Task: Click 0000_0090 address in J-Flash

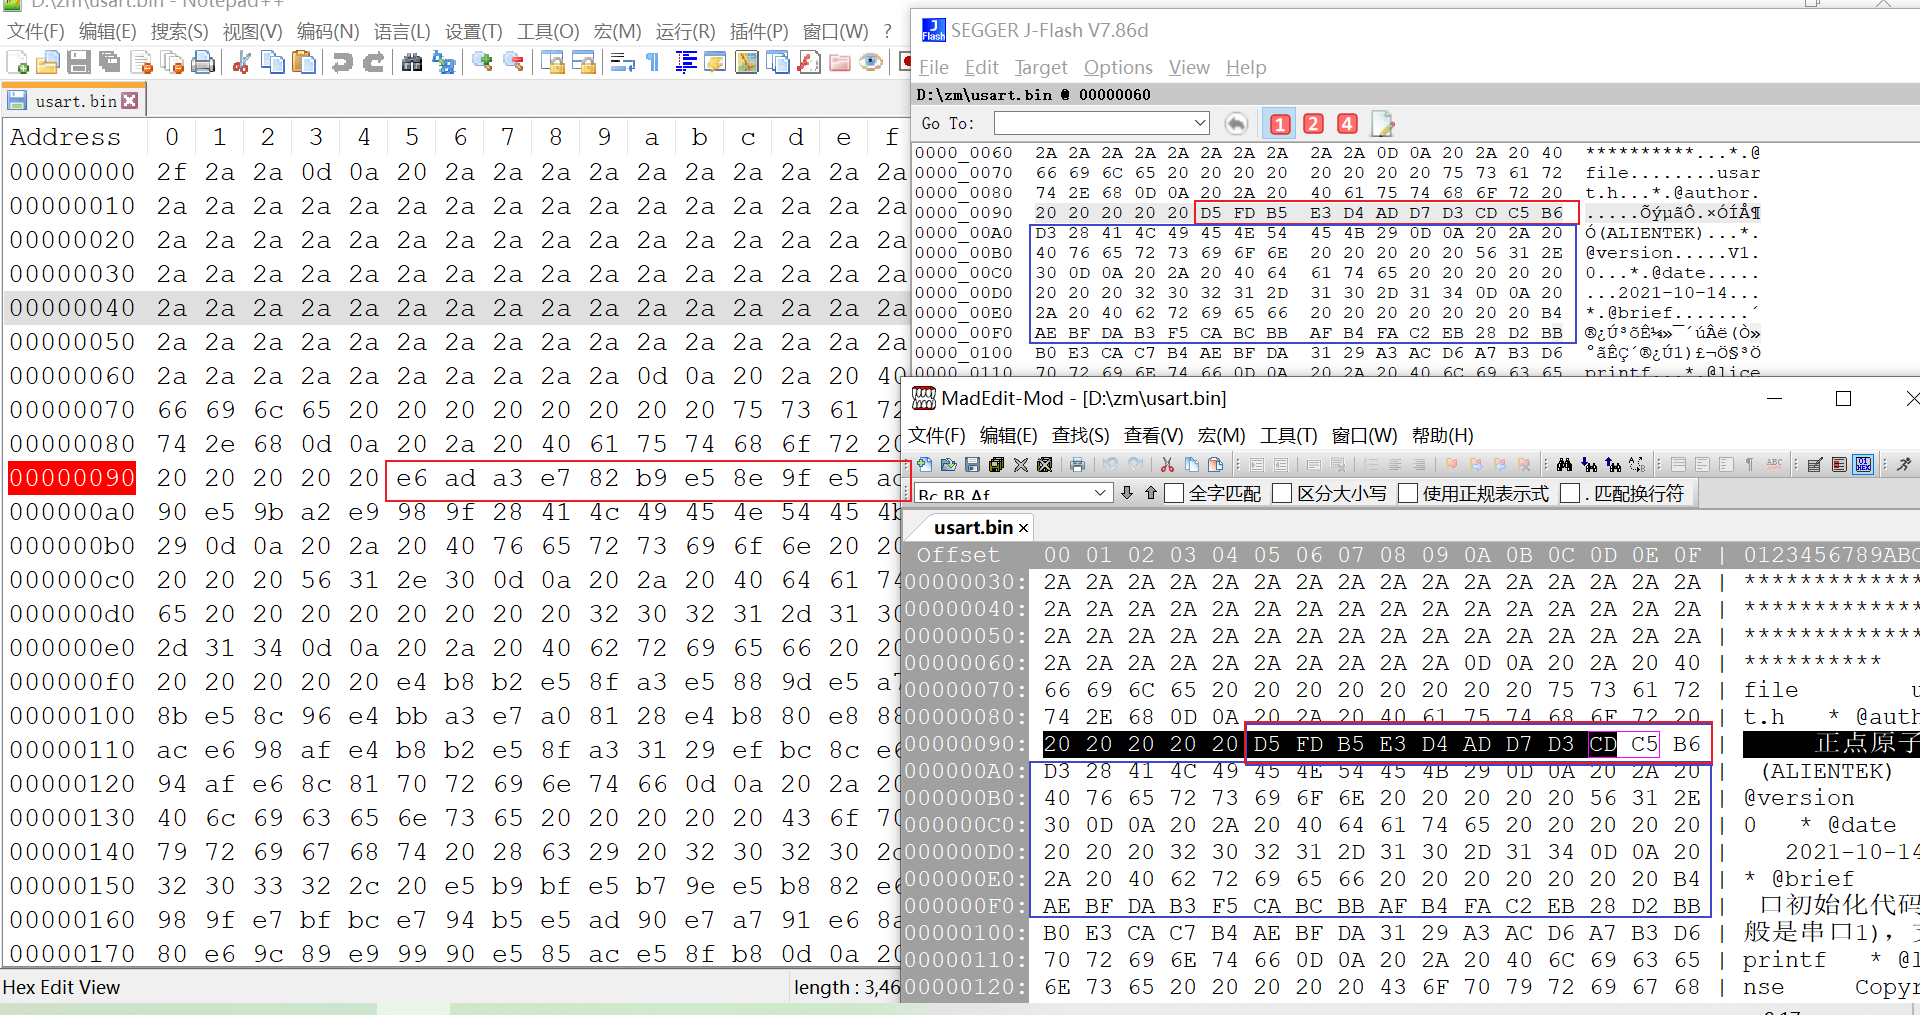Action: 964,213
